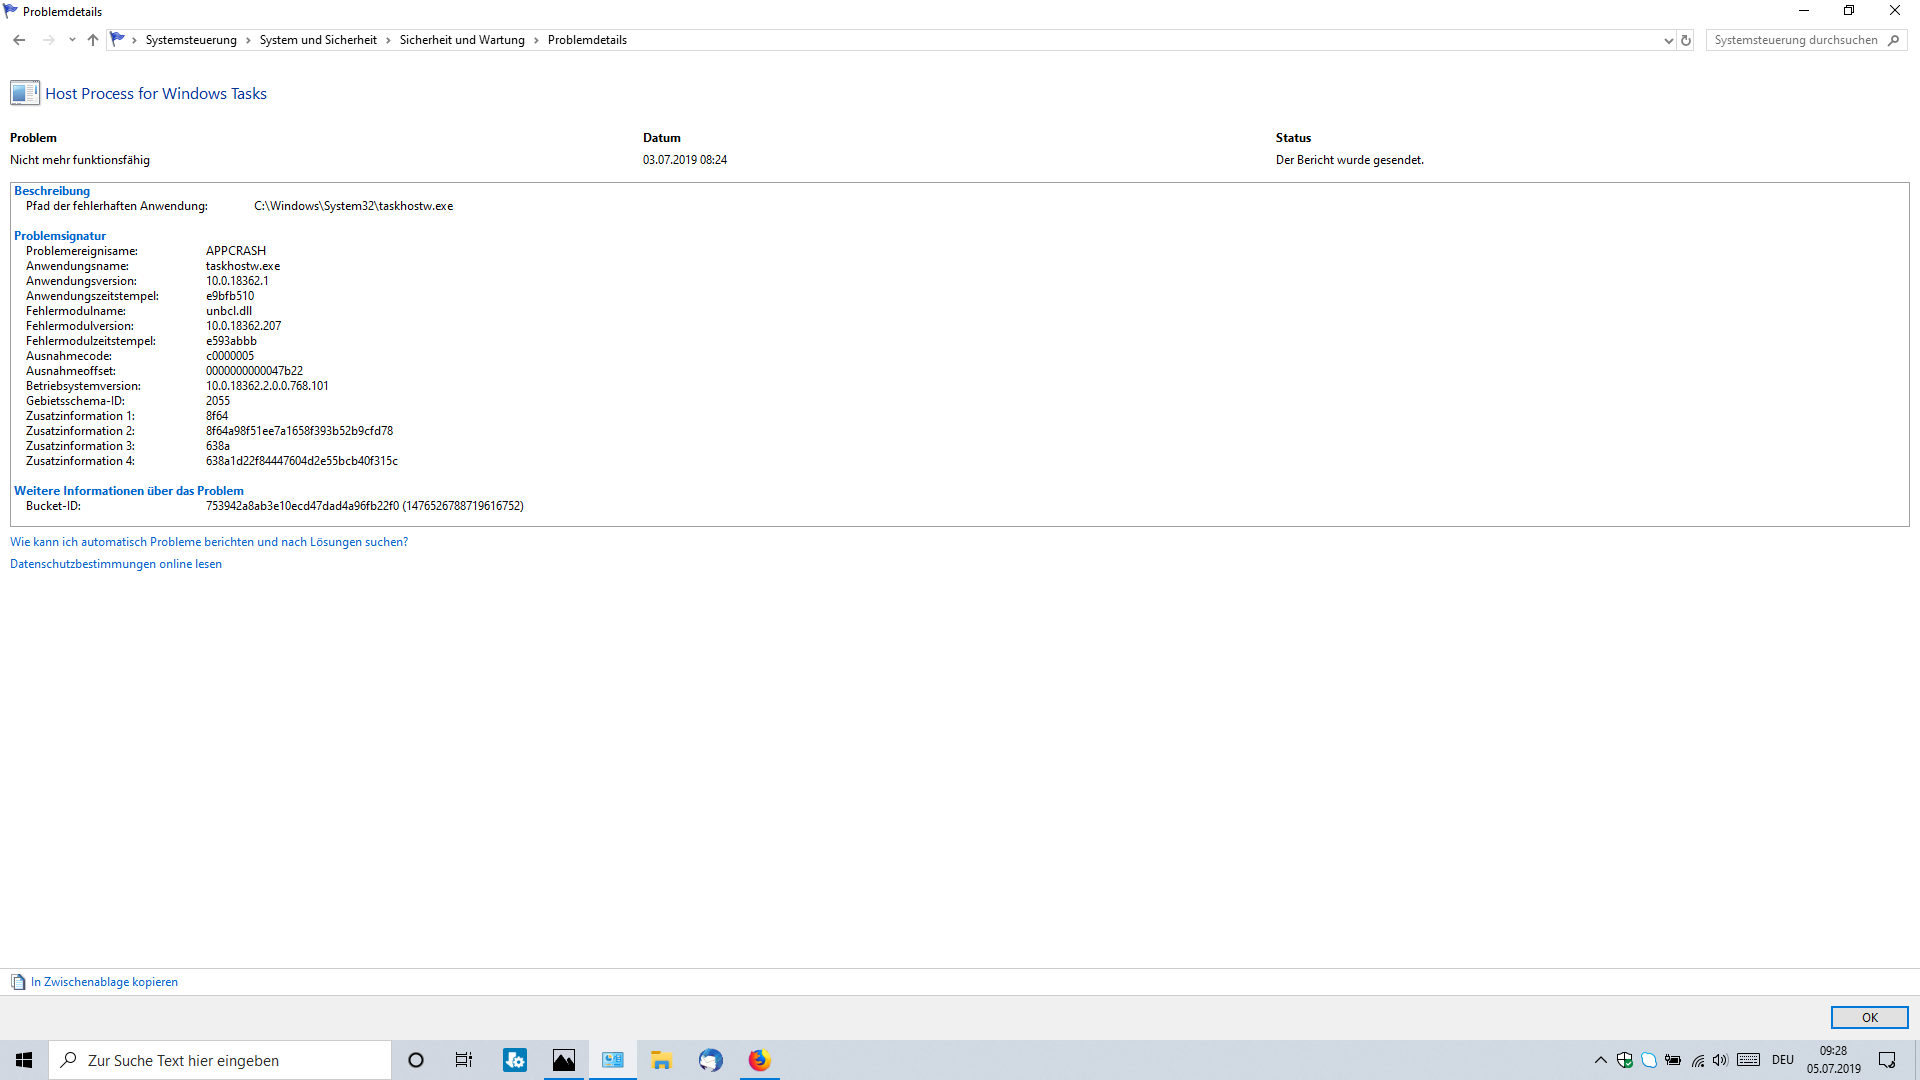Open recent locations dropdown arrow

(72, 40)
